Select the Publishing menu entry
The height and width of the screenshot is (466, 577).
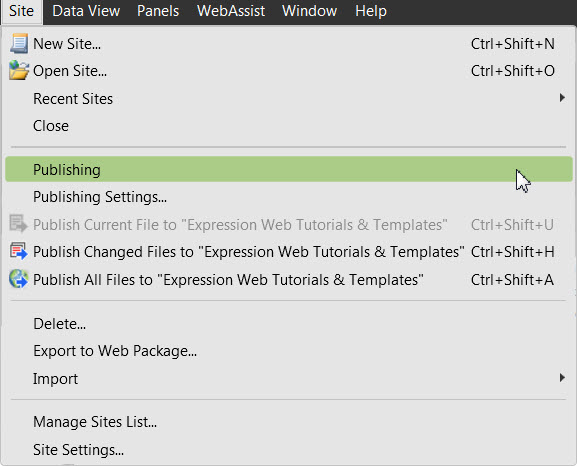pos(289,169)
